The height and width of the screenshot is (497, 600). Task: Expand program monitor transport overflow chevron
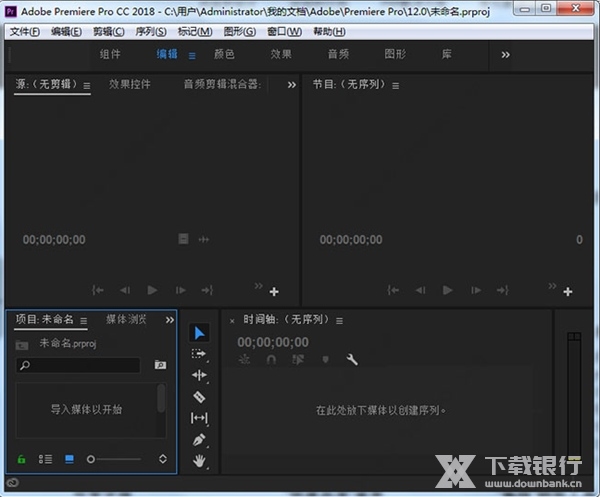coord(552,285)
